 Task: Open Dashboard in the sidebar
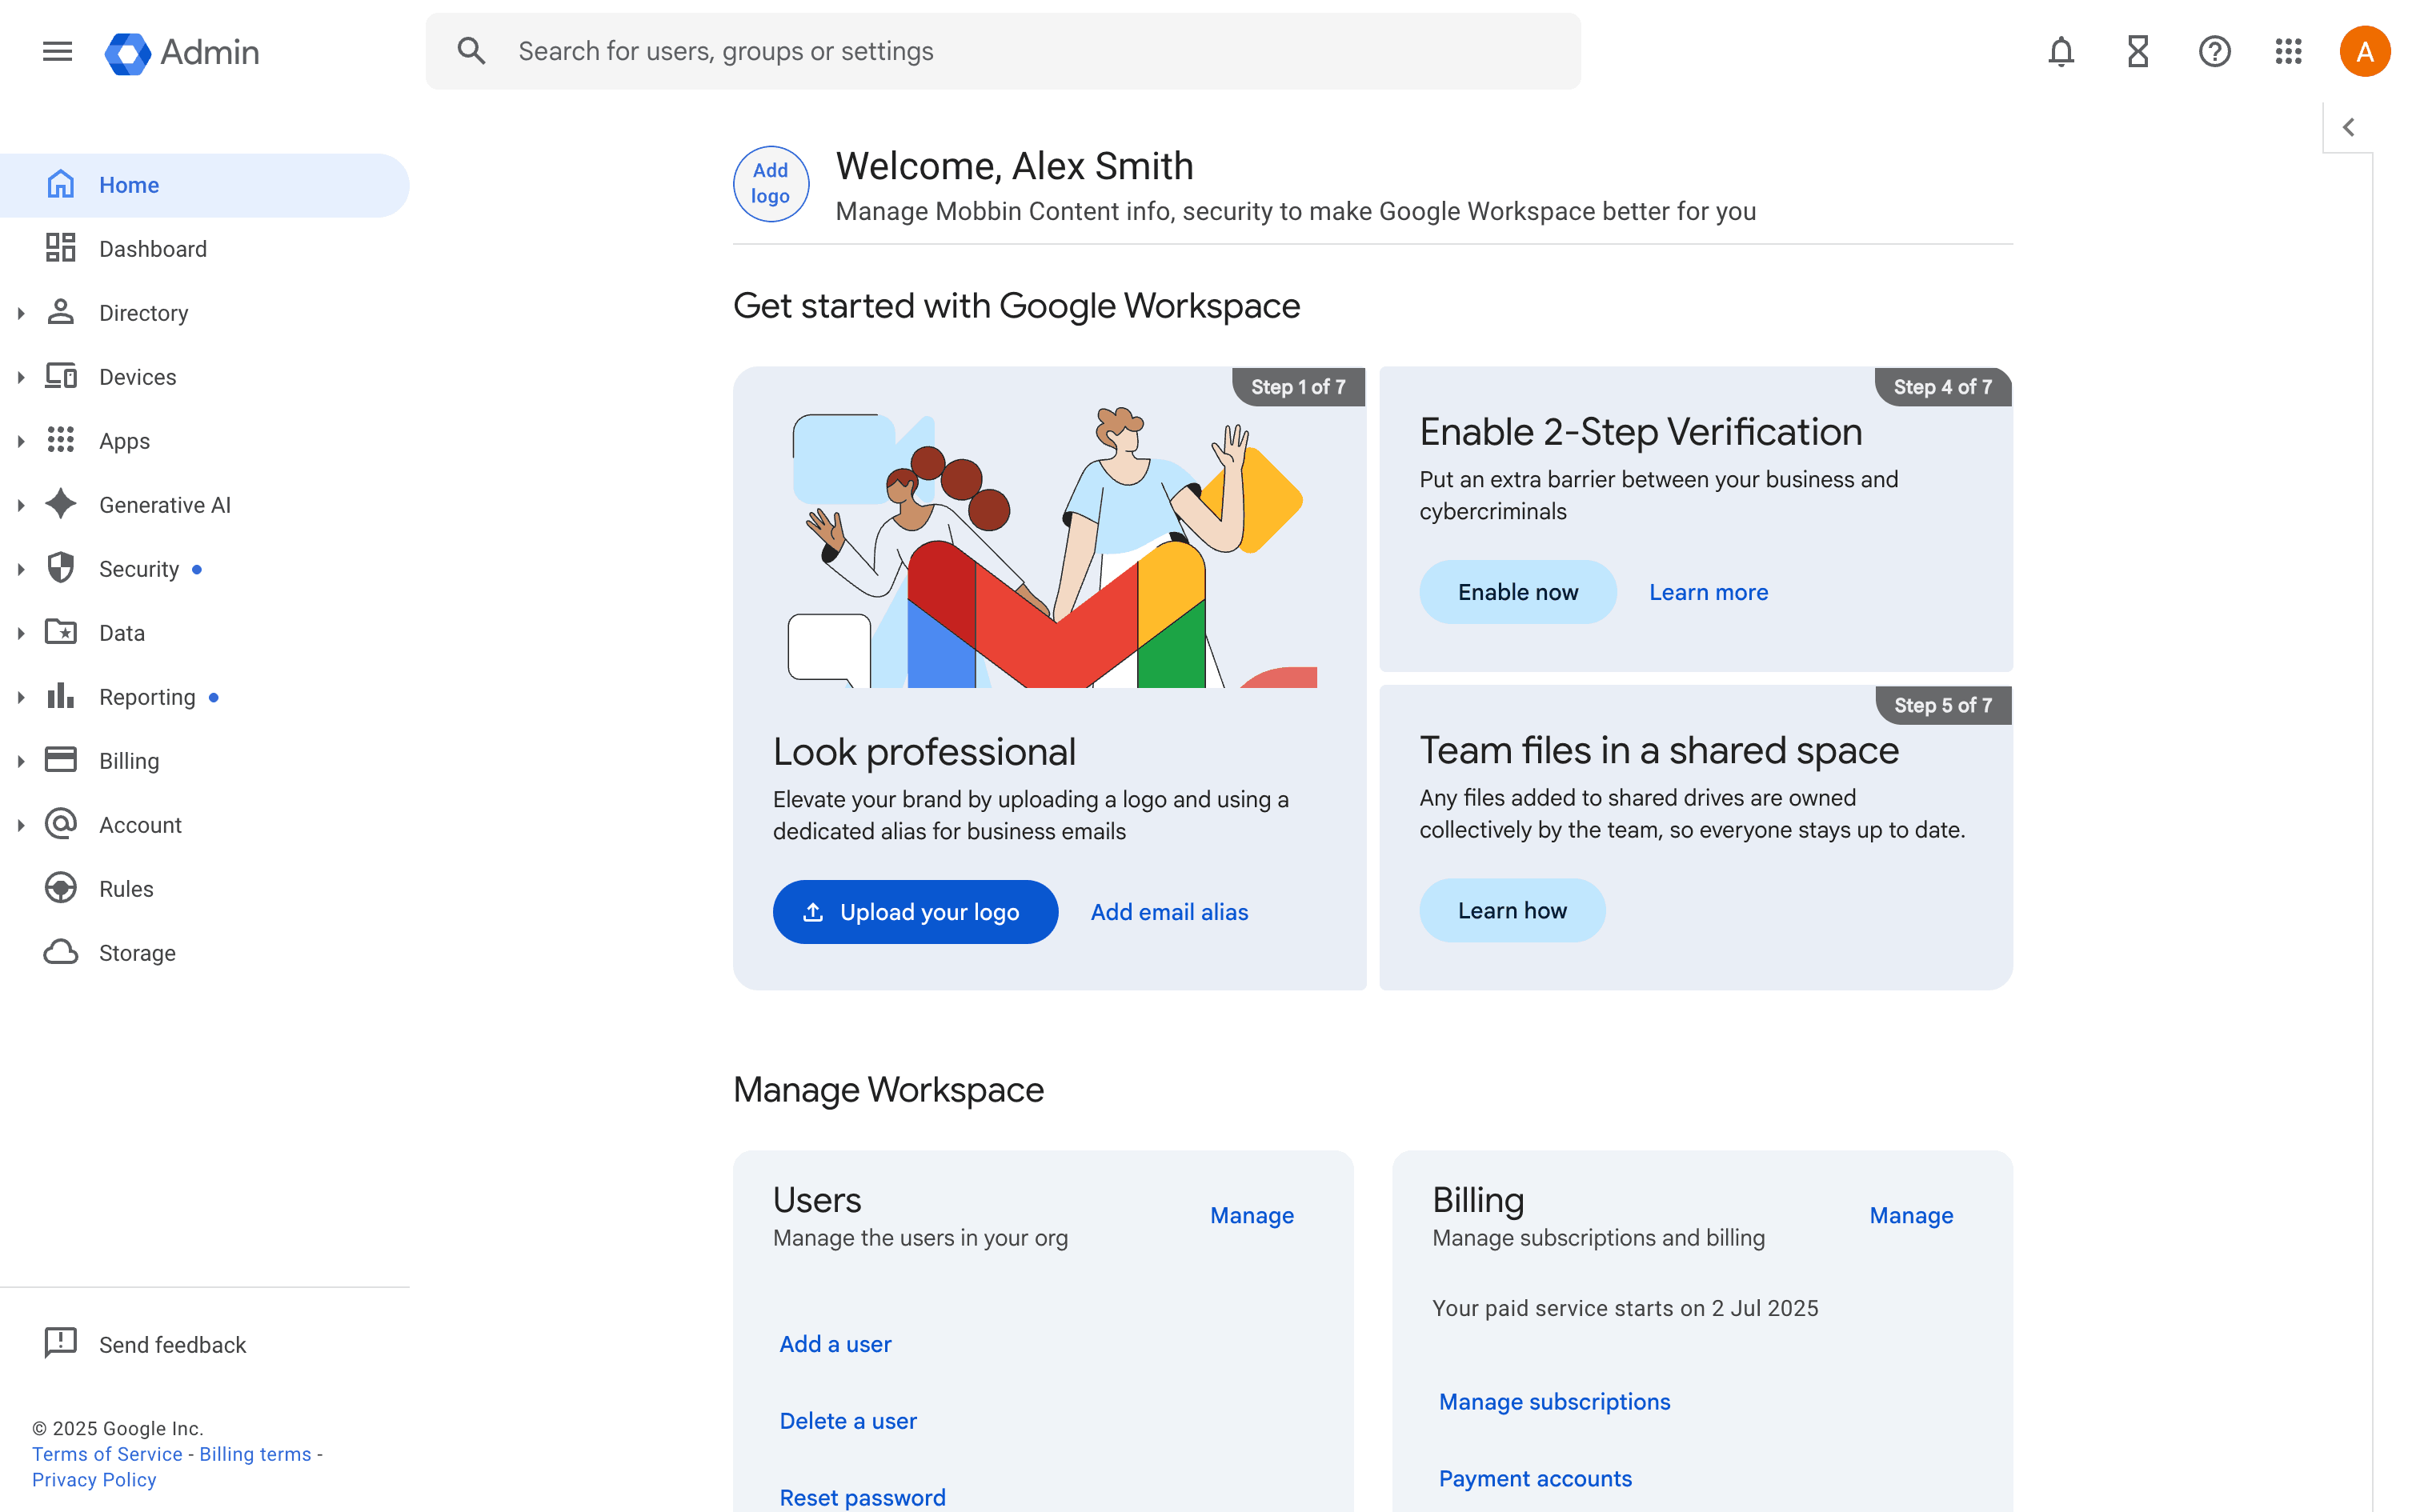(152, 249)
